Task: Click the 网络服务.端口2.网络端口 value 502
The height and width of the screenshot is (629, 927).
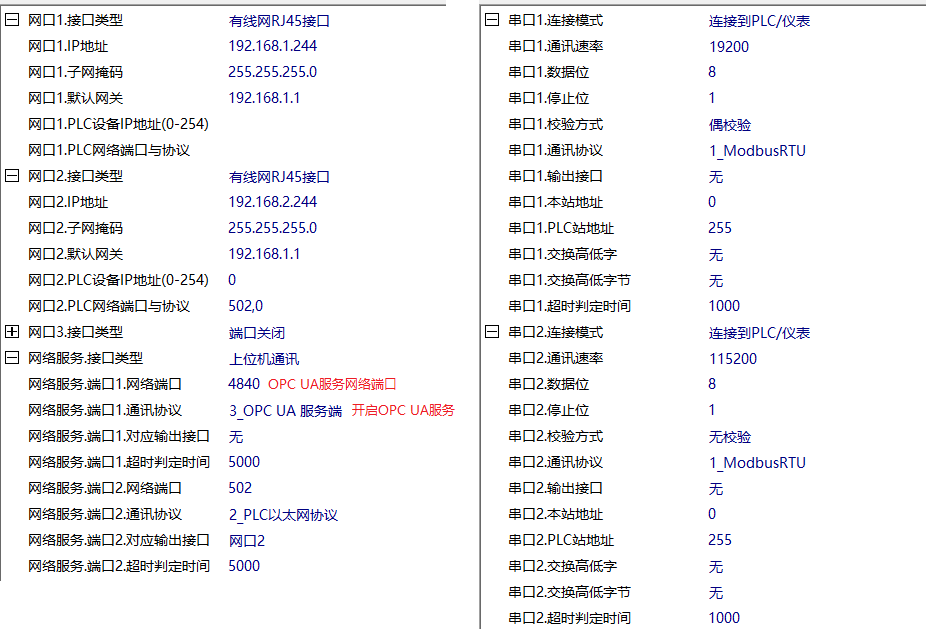Action: [240, 488]
